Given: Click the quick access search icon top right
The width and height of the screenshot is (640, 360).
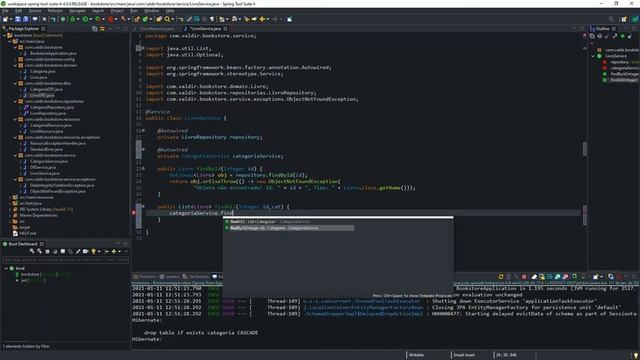Looking at the screenshot, I should [x=611, y=19].
